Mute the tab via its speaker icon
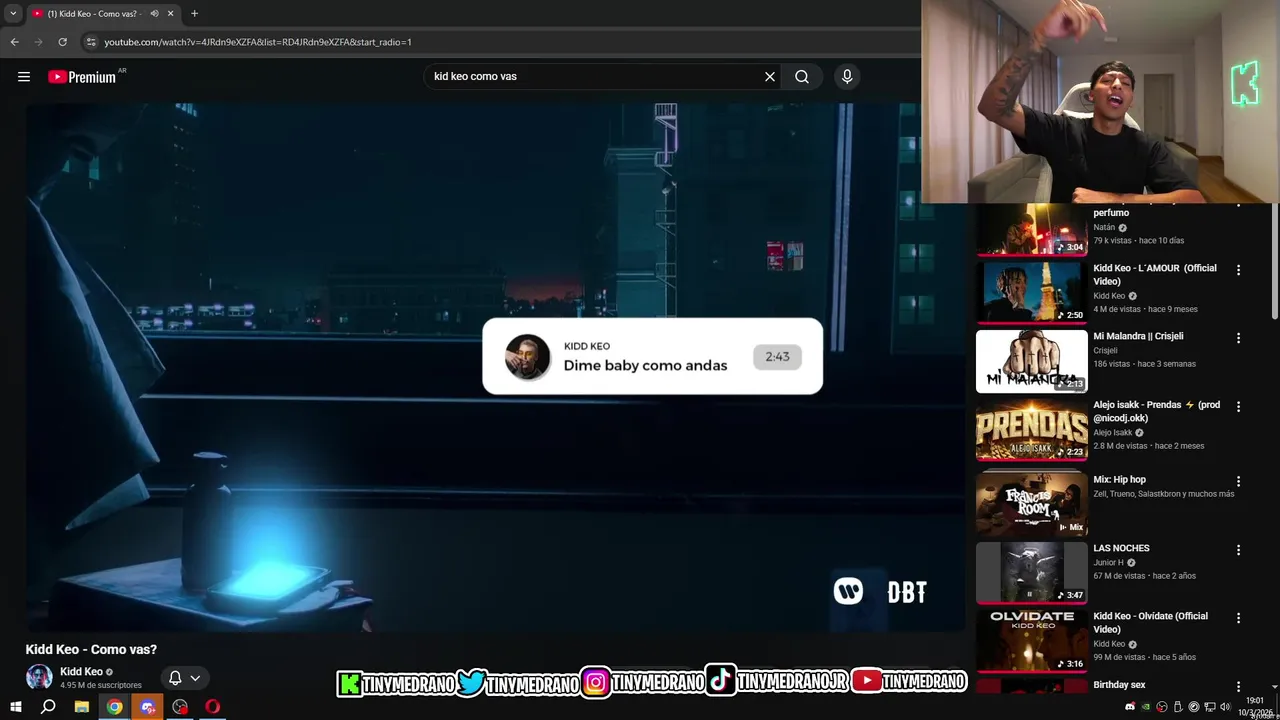Screen dimensions: 1280x720 click(154, 14)
